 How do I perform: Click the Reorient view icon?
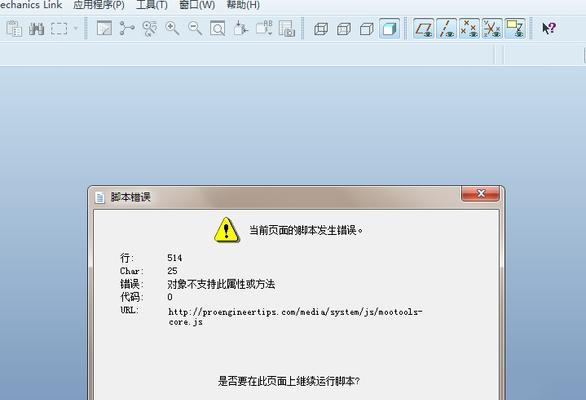pos(240,28)
